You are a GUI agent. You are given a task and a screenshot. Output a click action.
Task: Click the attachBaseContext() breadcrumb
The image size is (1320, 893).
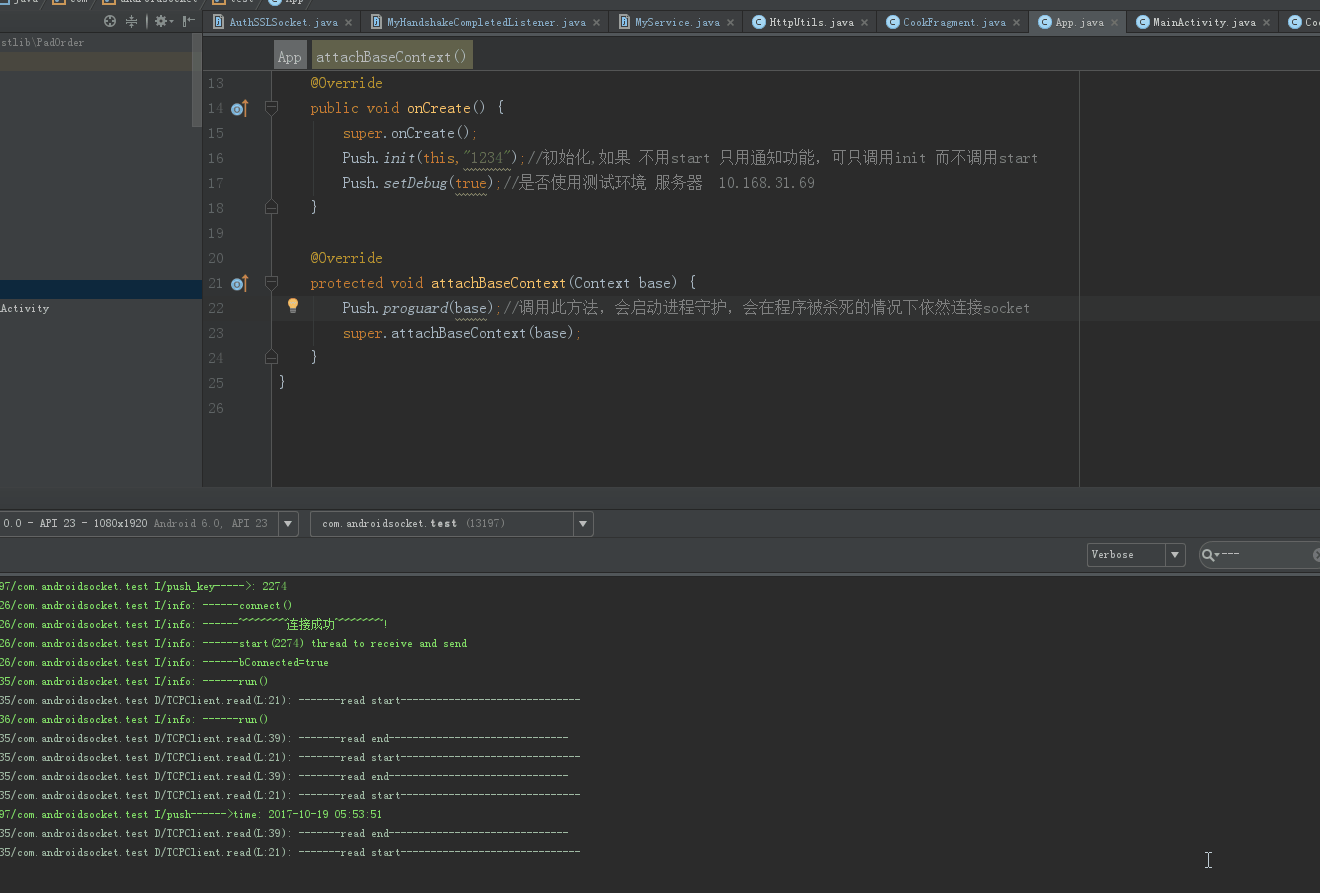tap(392, 57)
